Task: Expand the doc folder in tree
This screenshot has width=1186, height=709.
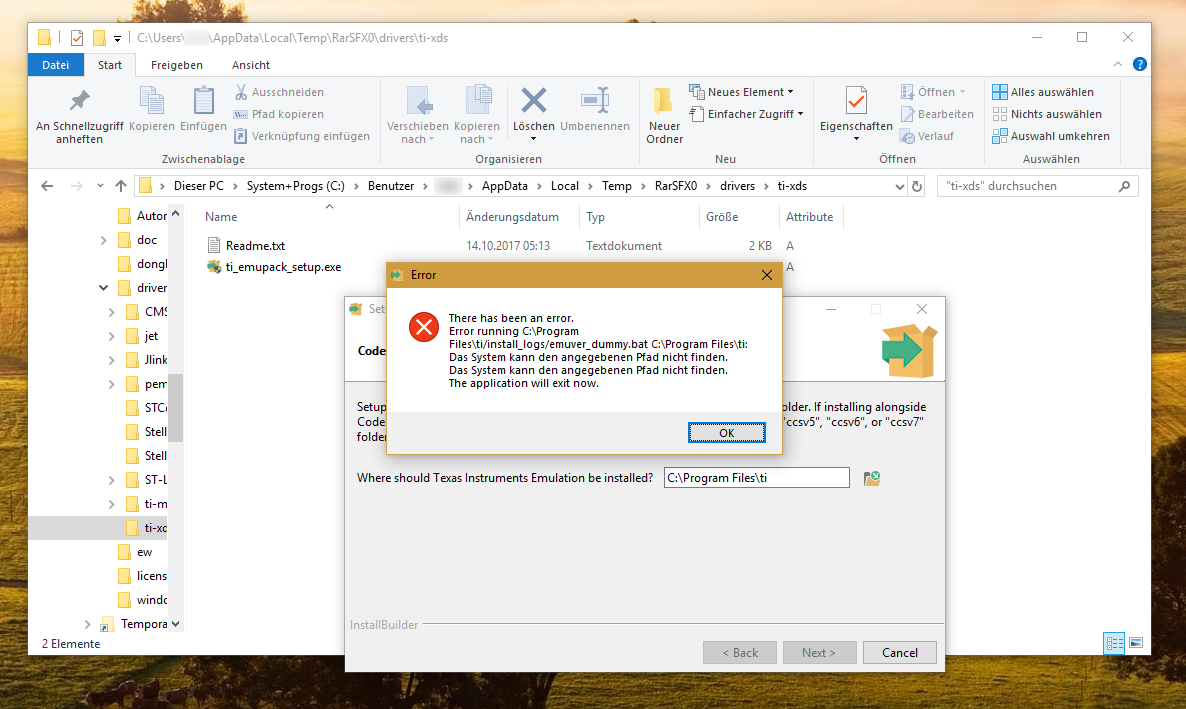Action: tap(103, 240)
